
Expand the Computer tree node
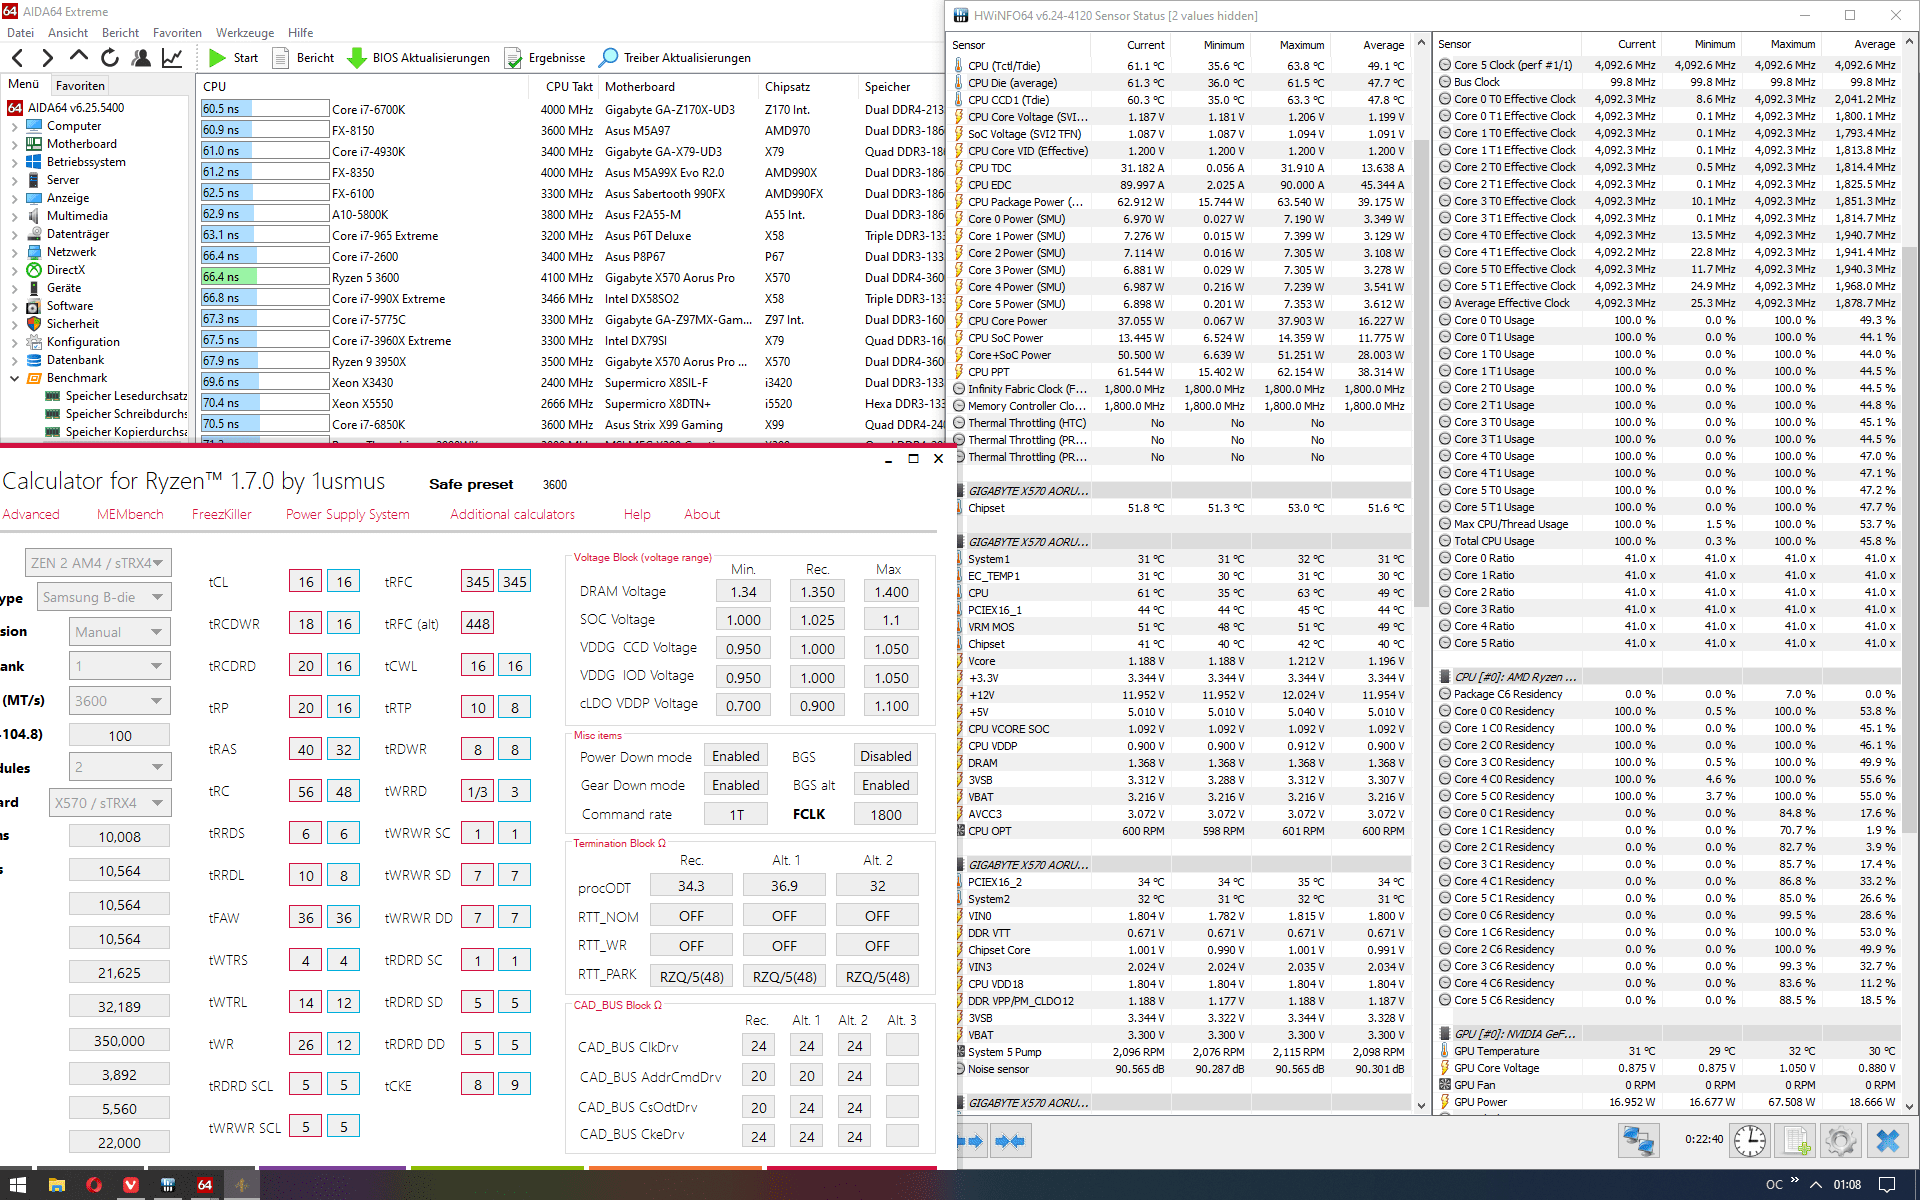pyautogui.click(x=14, y=126)
